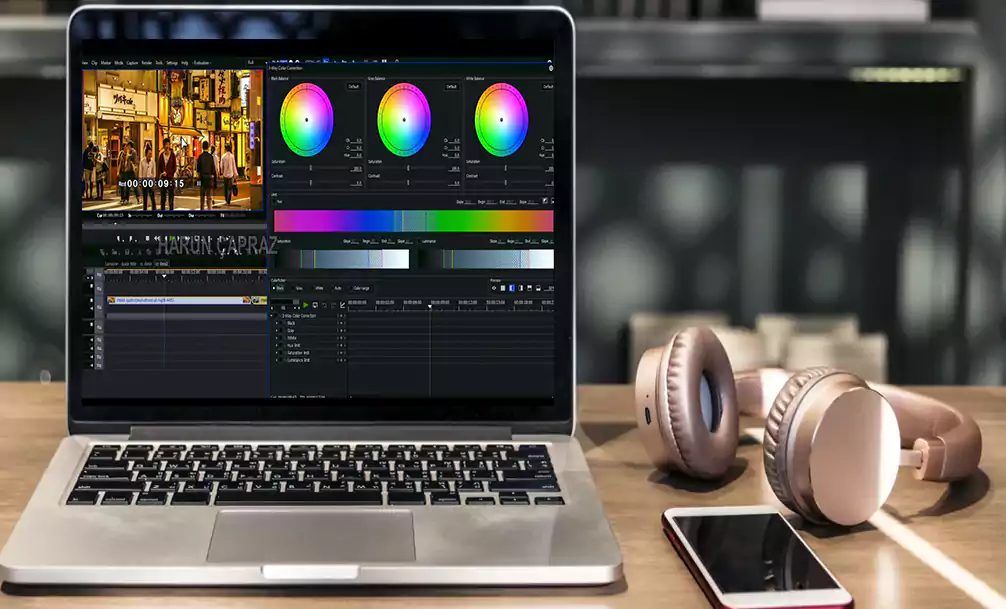Open the Capture menu

[132, 62]
